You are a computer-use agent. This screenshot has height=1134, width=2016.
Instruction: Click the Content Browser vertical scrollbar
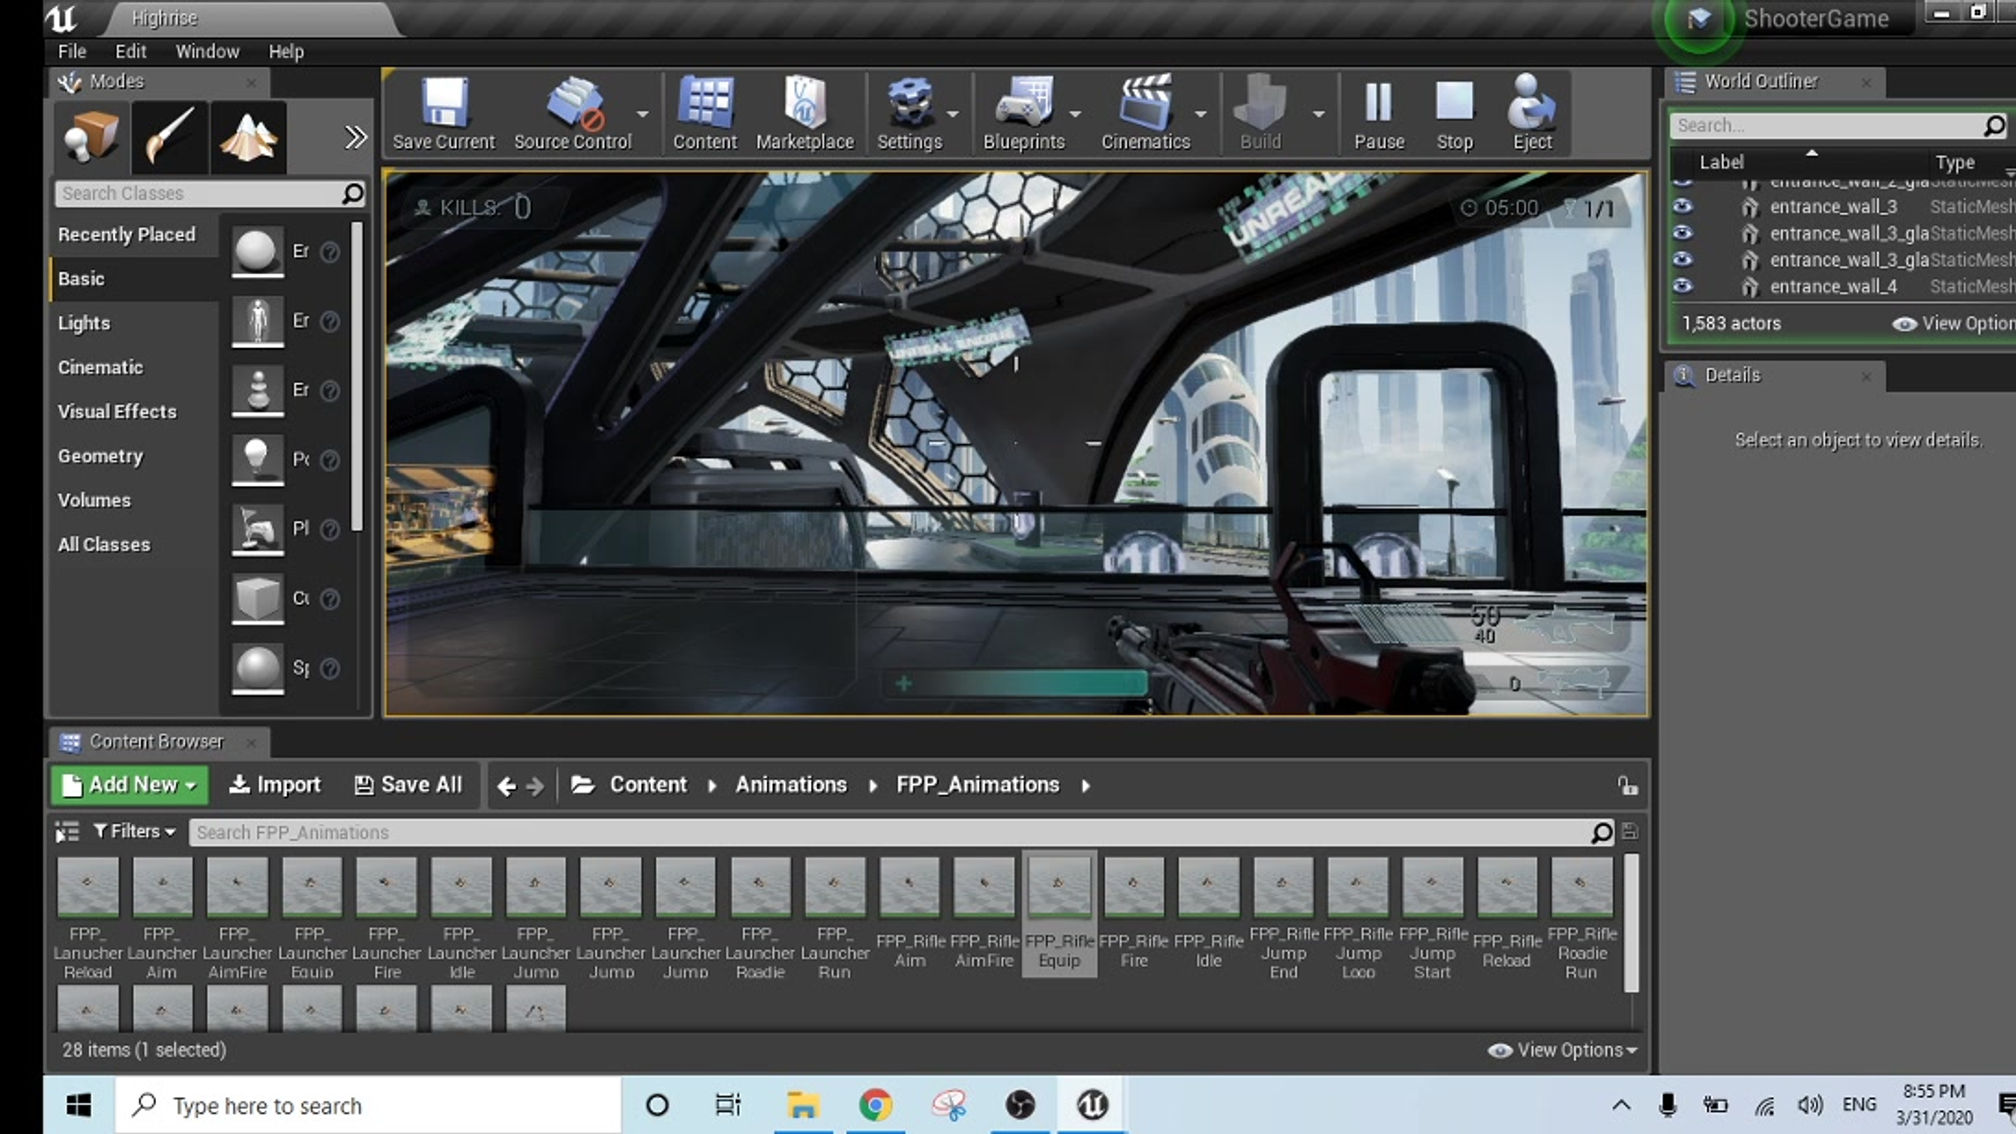(x=1632, y=922)
